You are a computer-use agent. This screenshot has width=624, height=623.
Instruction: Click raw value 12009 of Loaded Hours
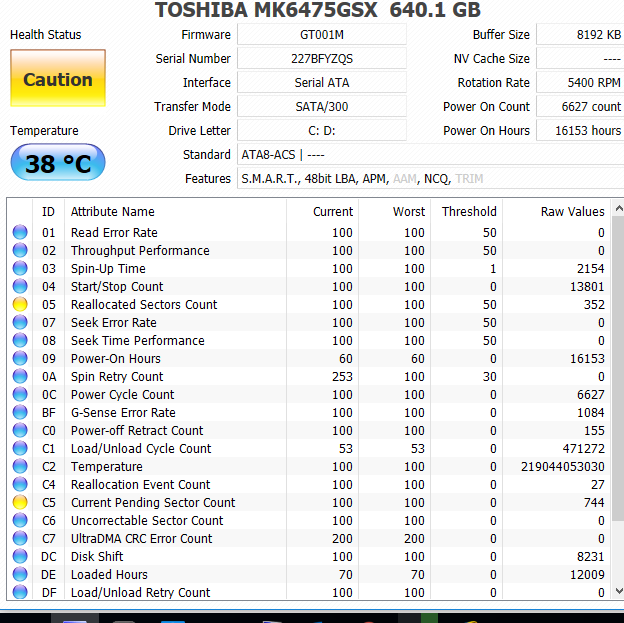[x=587, y=574]
